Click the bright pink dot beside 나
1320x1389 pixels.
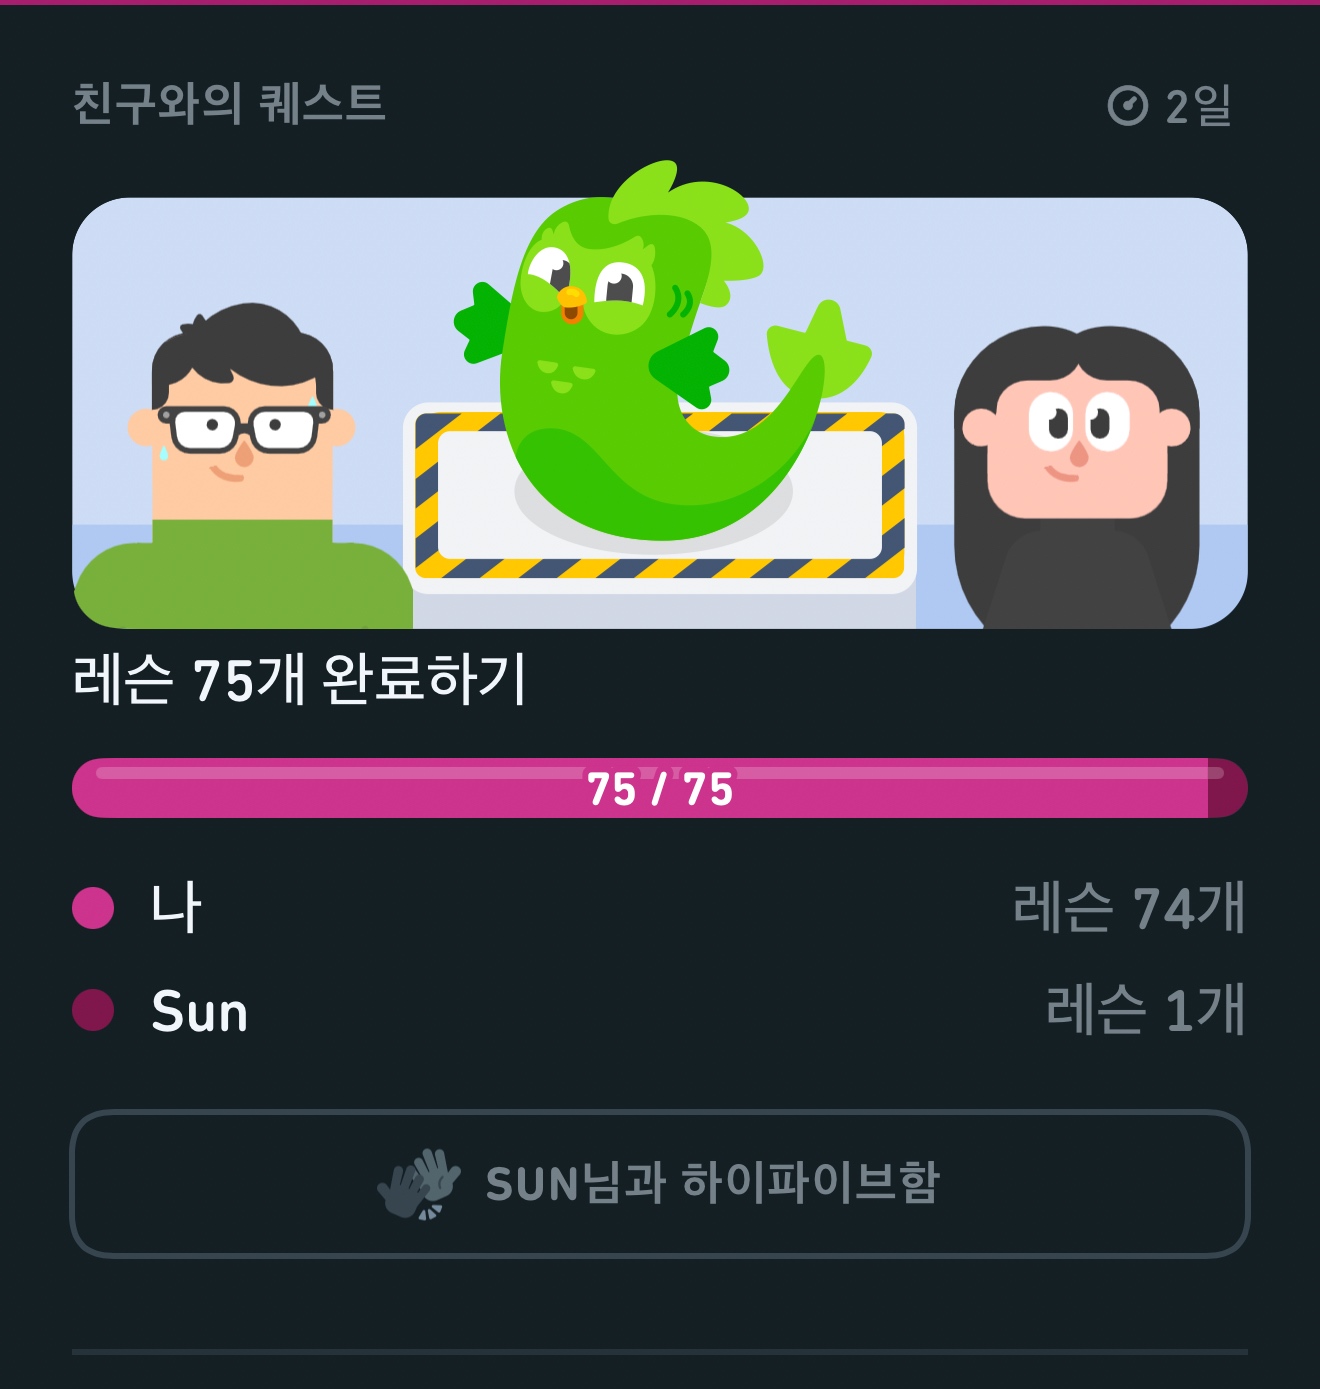click(x=93, y=908)
